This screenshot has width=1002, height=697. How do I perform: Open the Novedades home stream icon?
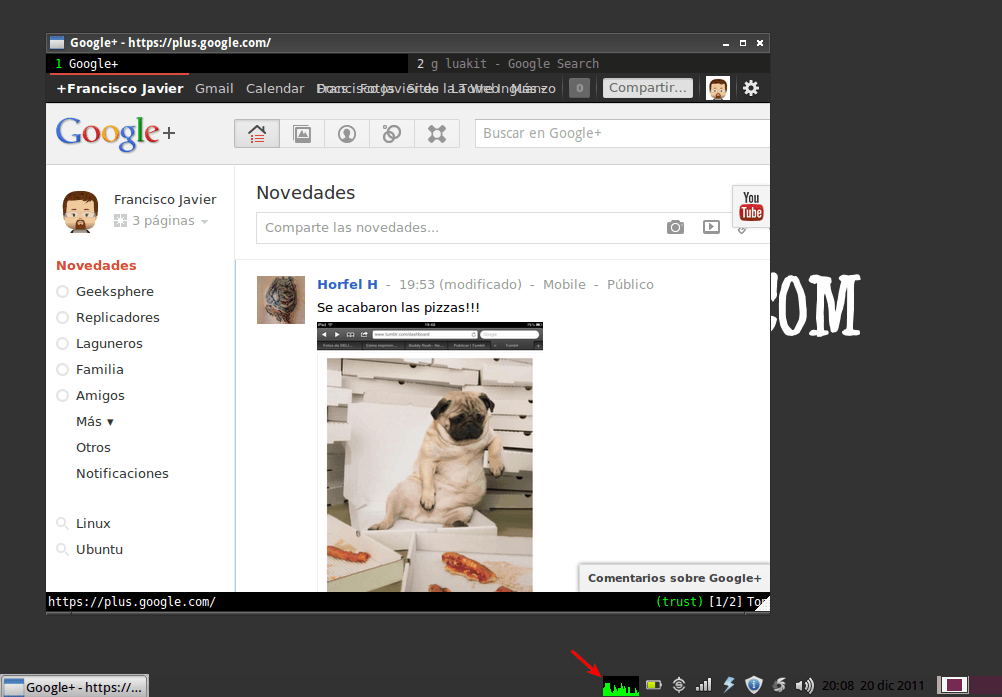pyautogui.click(x=256, y=133)
